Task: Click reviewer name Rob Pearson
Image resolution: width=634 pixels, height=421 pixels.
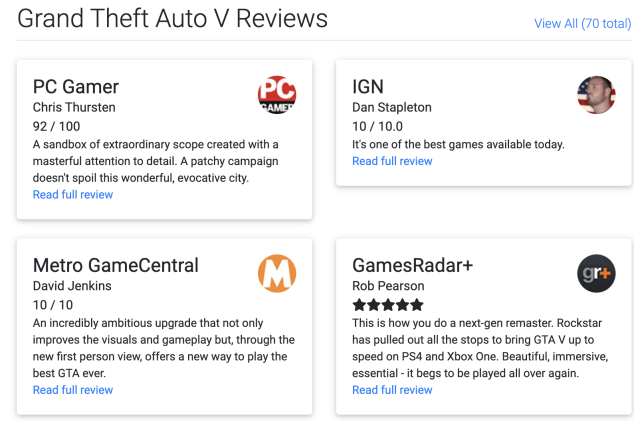Action: tap(388, 286)
